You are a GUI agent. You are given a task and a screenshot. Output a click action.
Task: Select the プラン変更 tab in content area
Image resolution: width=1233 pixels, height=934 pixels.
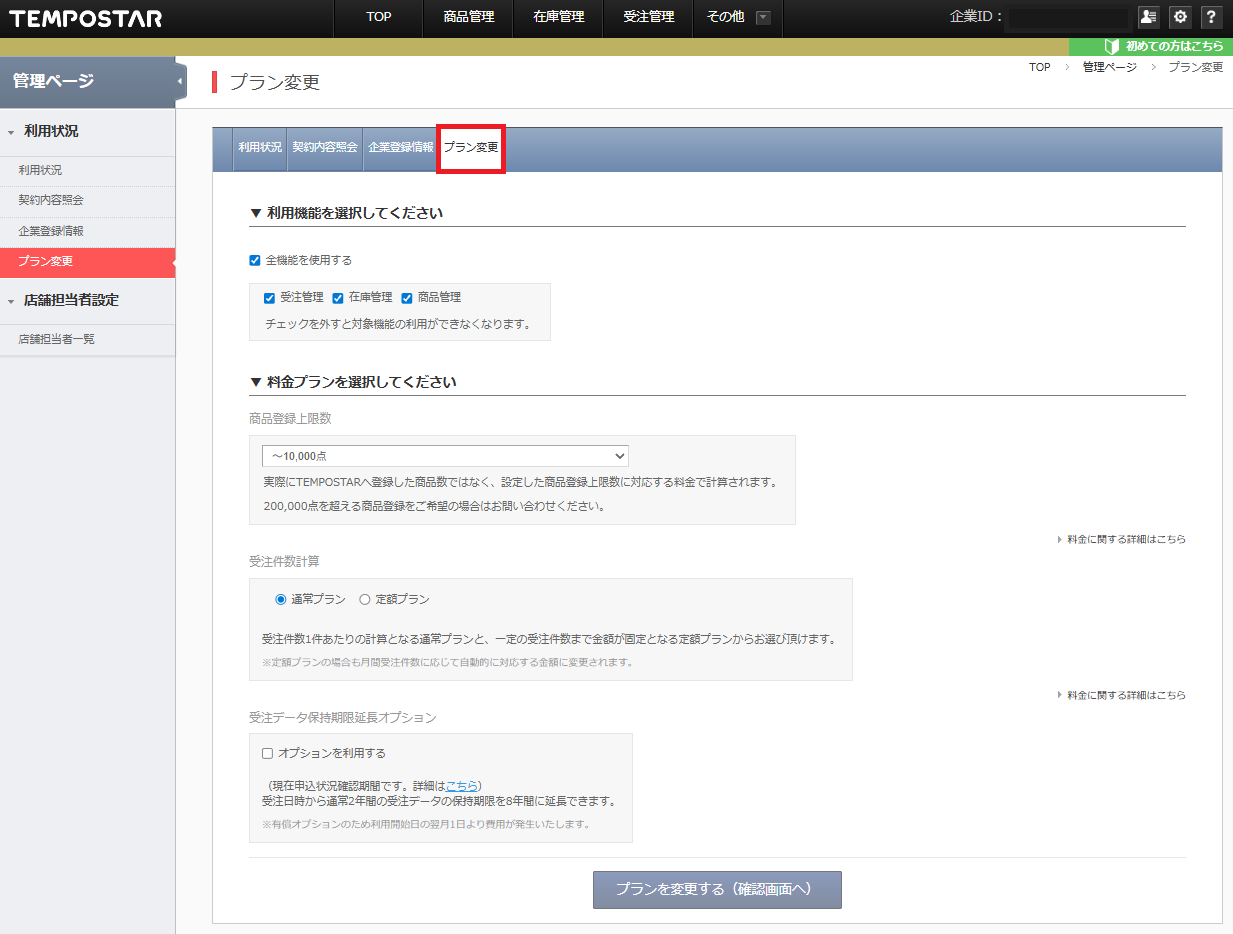tap(471, 148)
